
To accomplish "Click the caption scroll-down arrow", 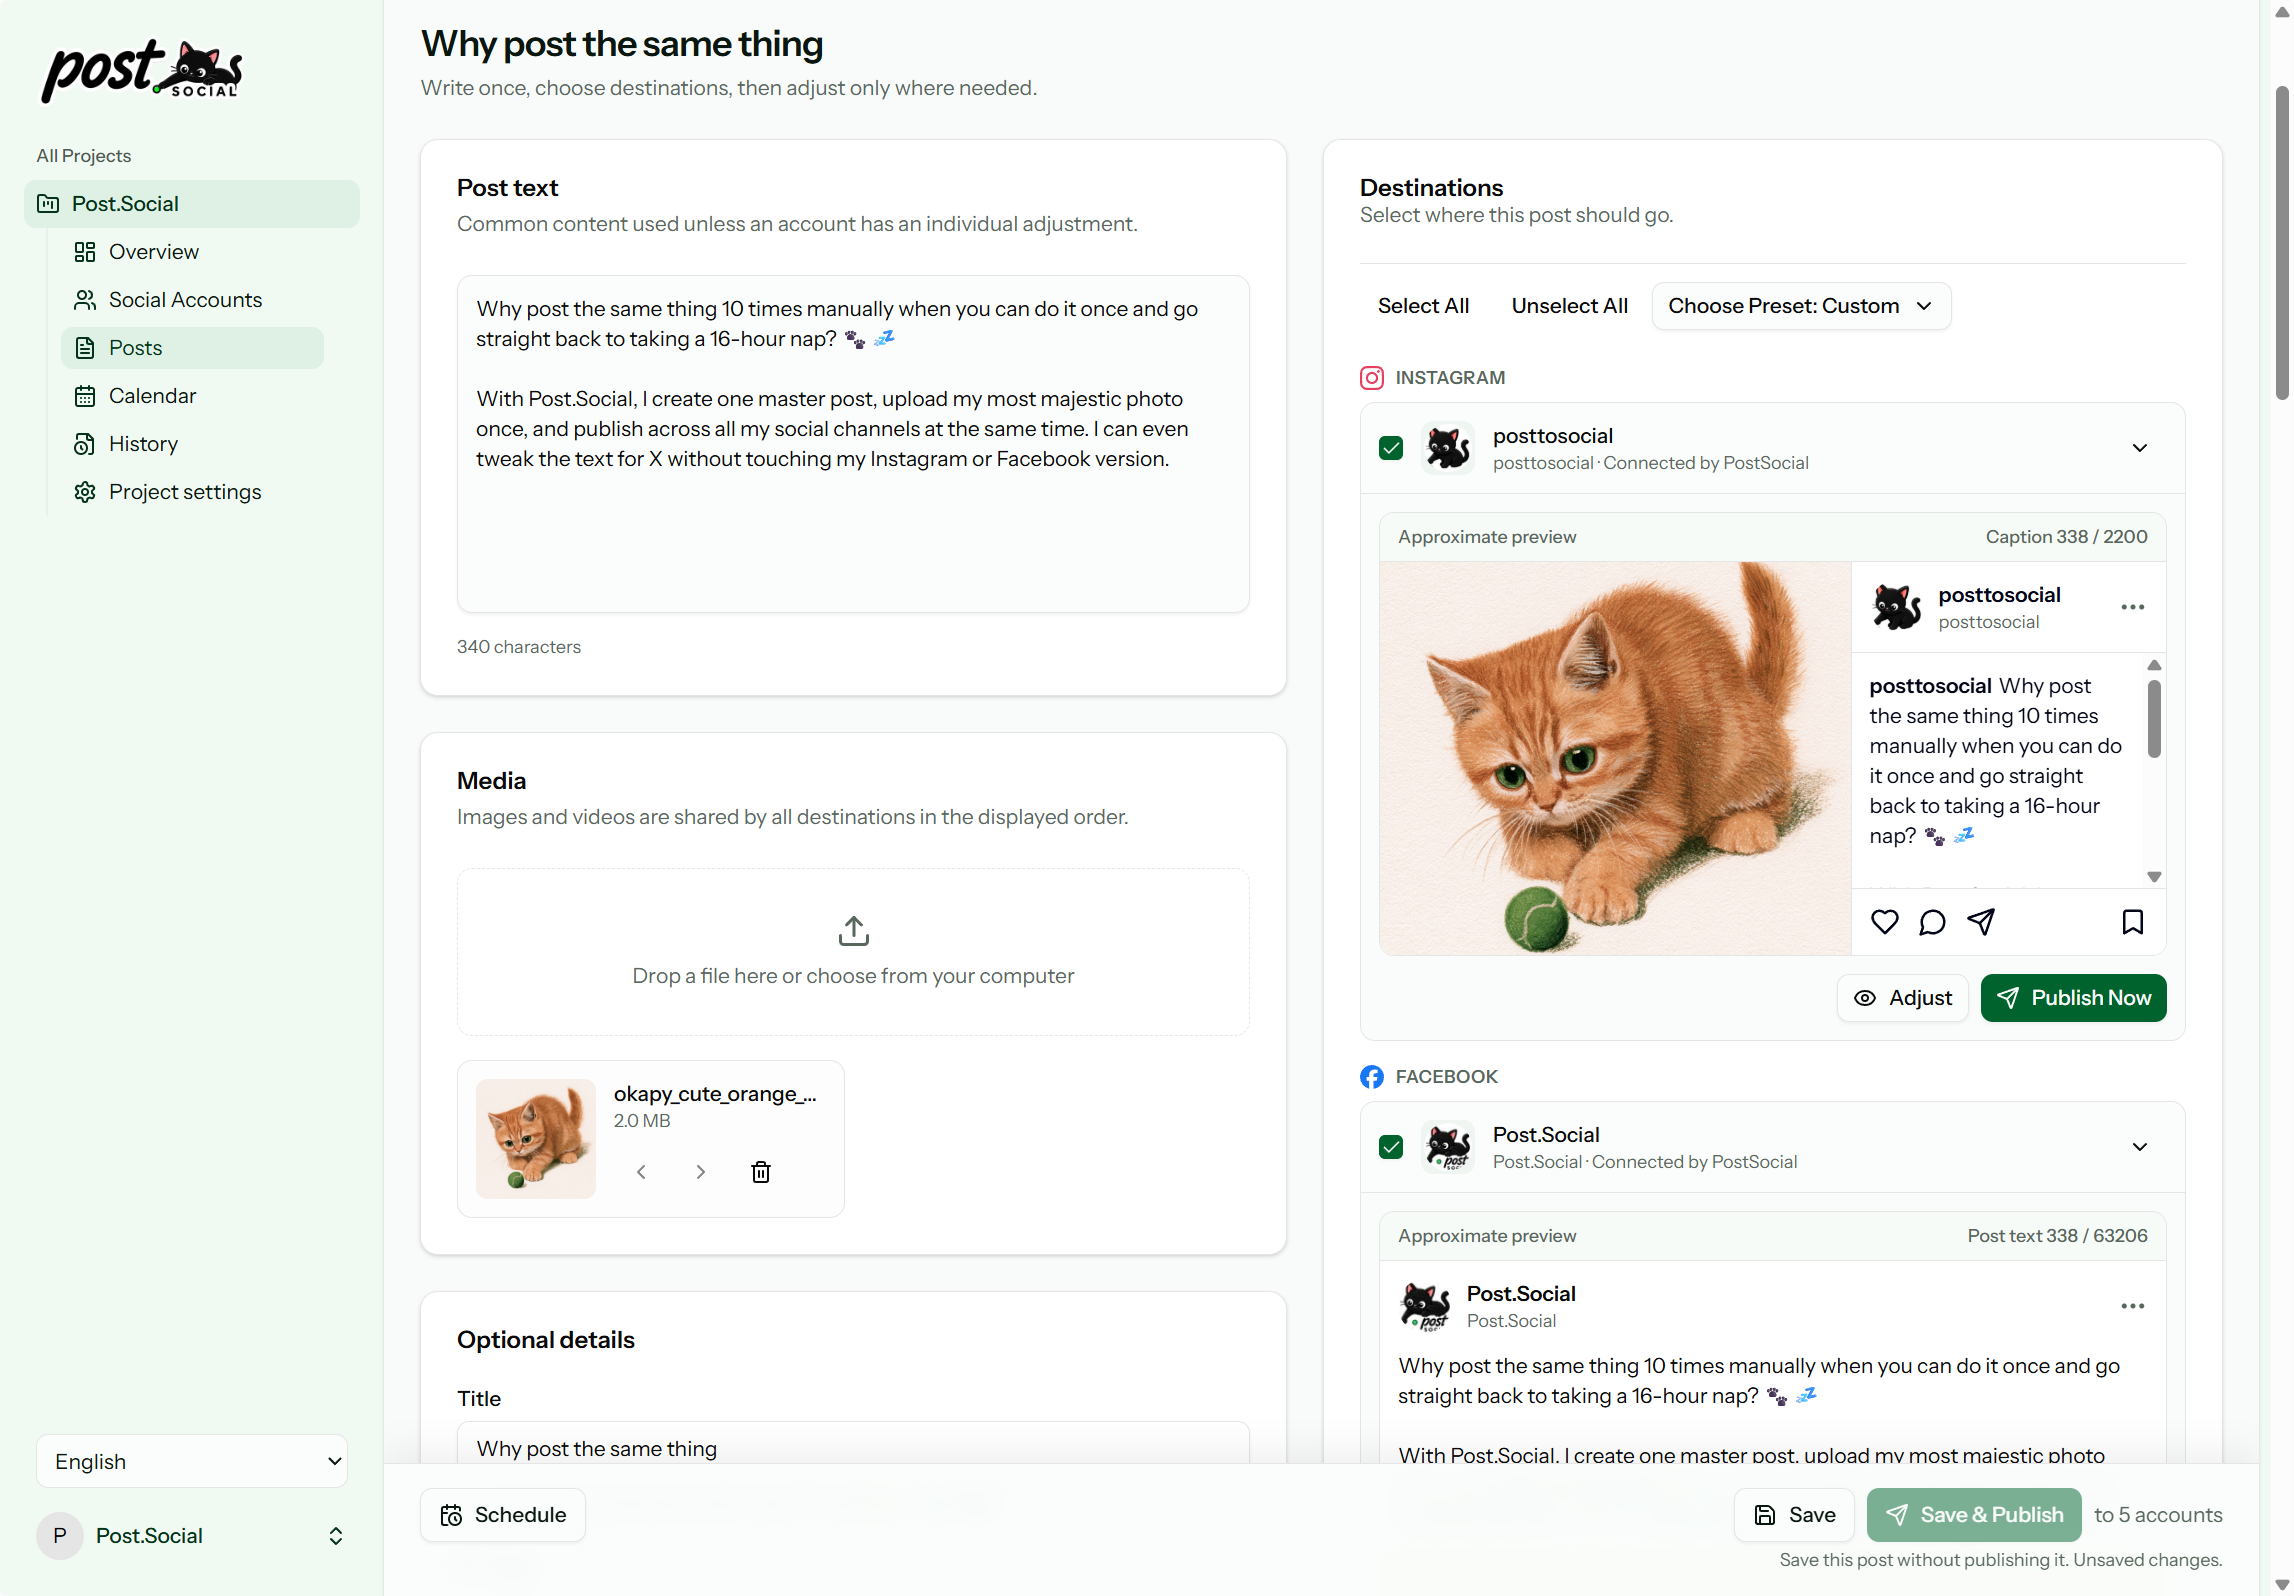I will tap(2154, 877).
